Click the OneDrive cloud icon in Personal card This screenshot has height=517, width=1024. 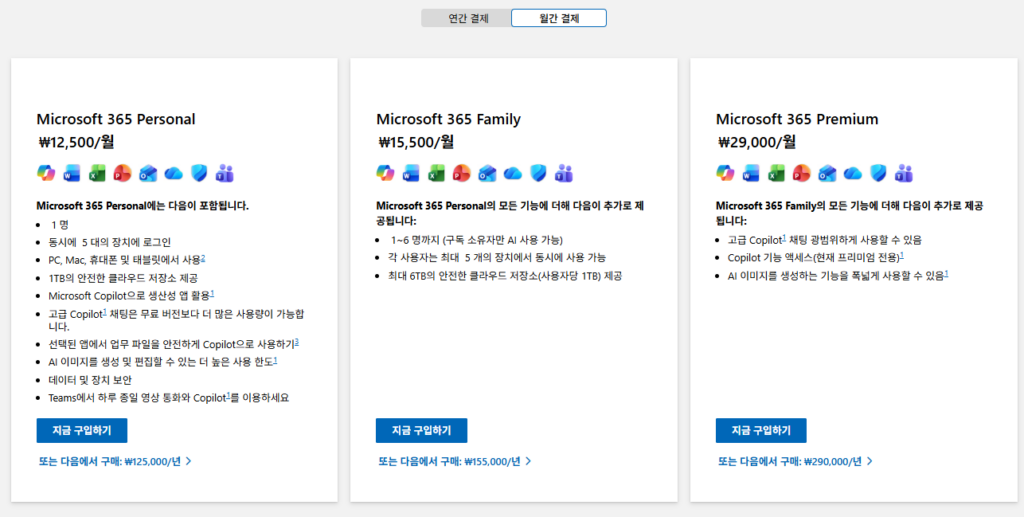(x=173, y=173)
